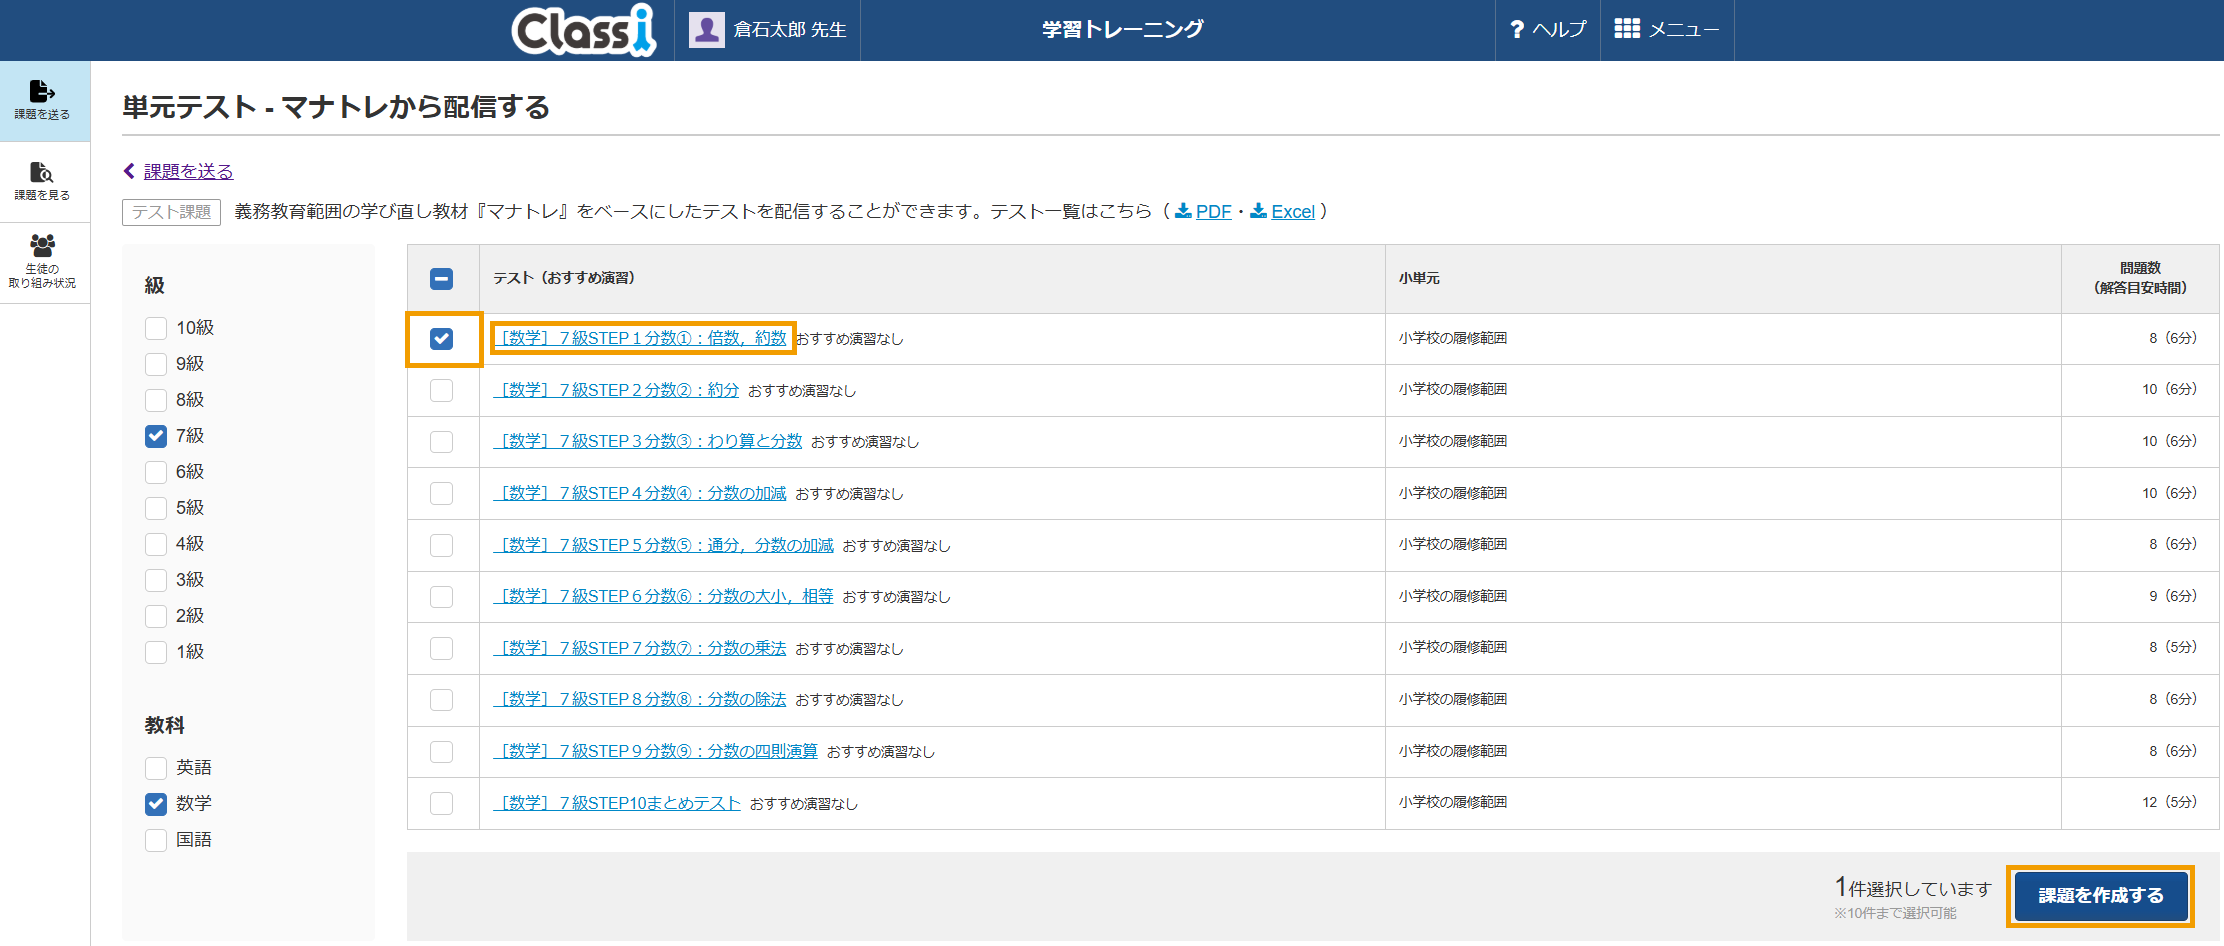Click 1件選択しています status text
Screen dimensions: 2224x946
tap(1913, 888)
